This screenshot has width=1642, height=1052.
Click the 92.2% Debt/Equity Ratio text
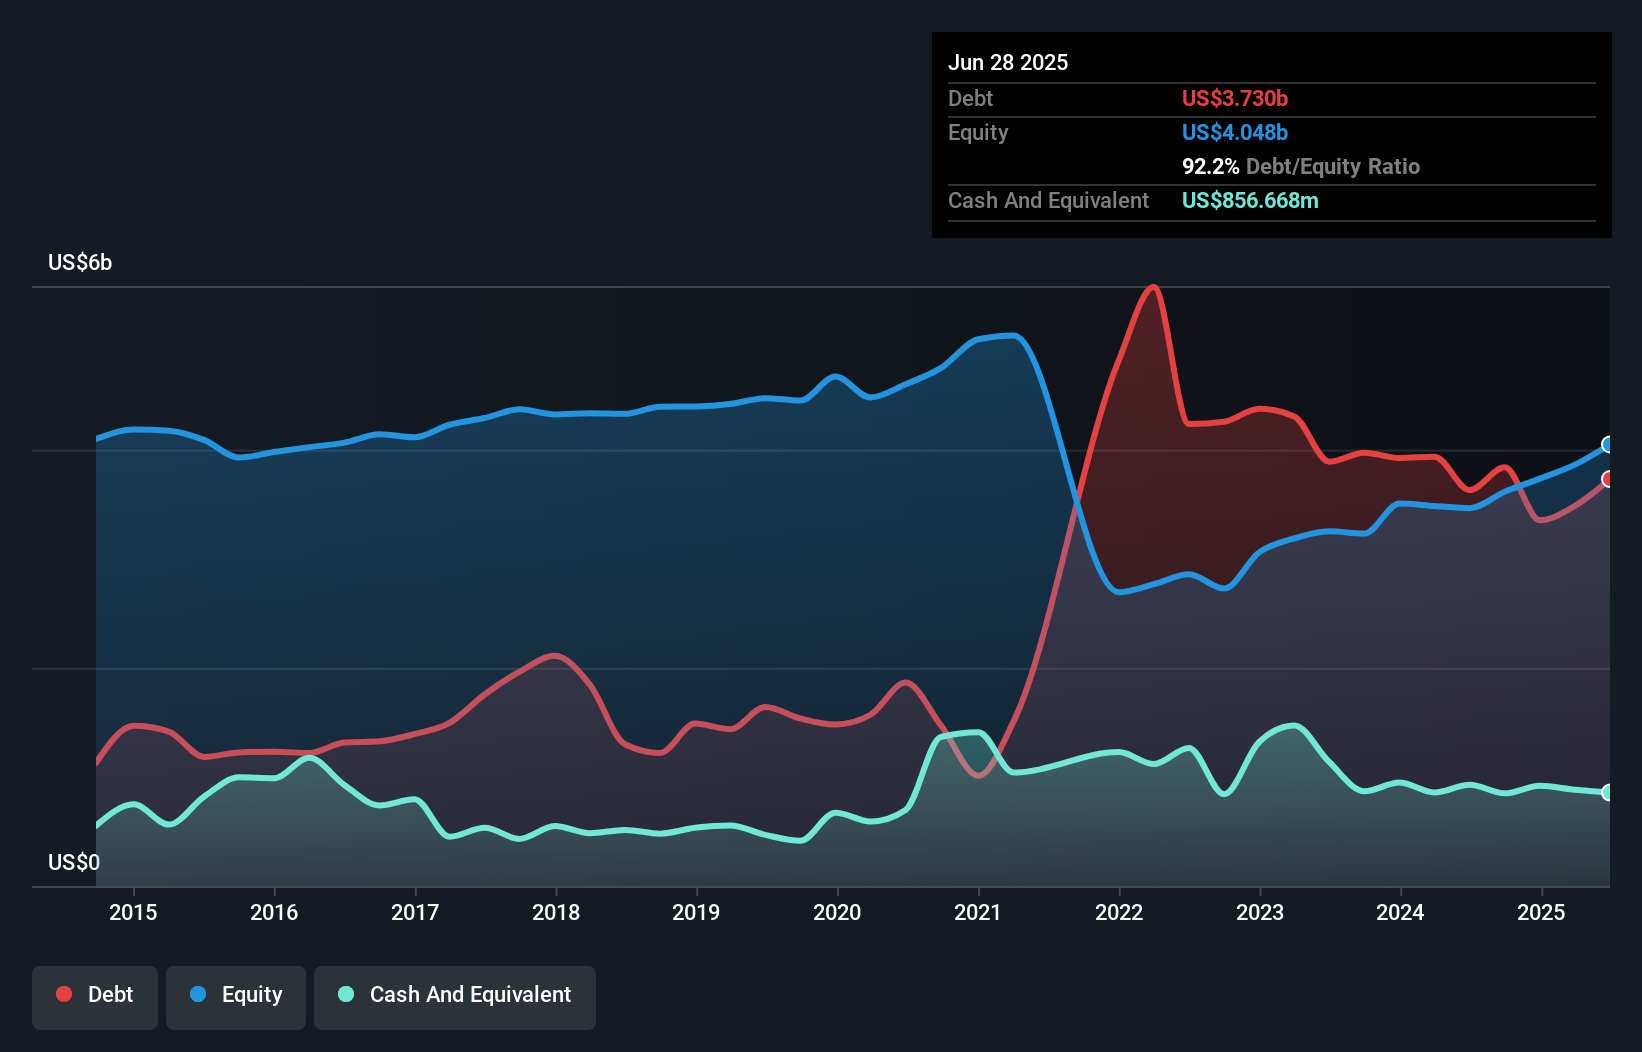point(1300,167)
